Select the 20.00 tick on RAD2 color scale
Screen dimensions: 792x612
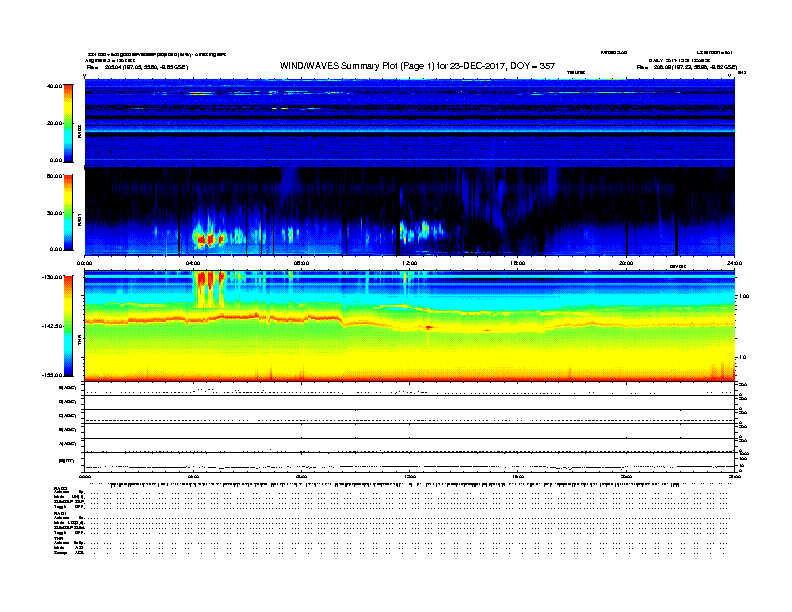point(54,123)
